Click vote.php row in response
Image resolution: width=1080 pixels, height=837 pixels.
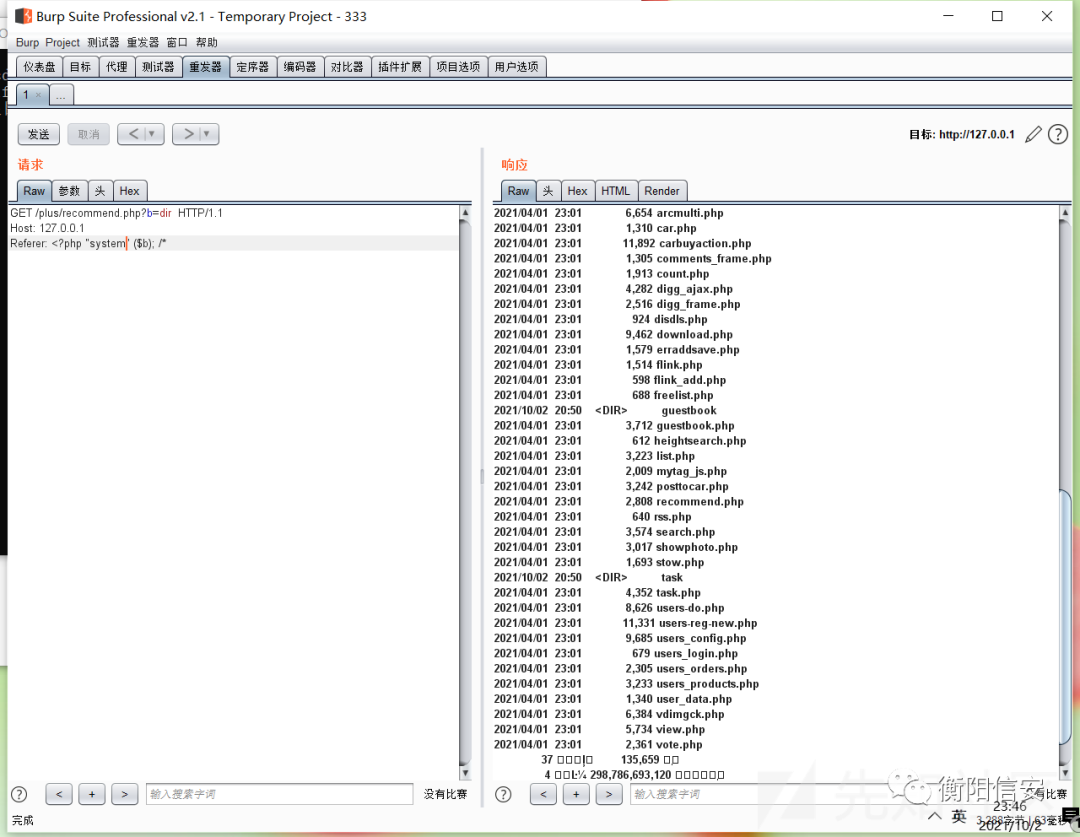click(x=598, y=745)
